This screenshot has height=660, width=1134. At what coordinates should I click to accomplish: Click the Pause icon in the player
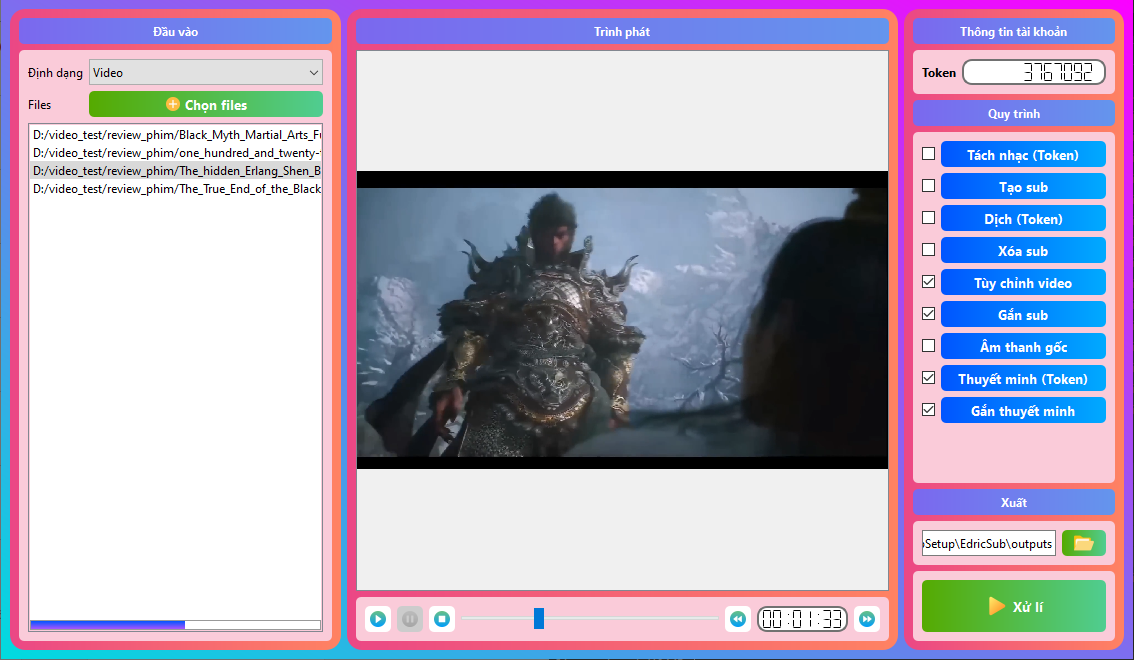pyautogui.click(x=409, y=619)
